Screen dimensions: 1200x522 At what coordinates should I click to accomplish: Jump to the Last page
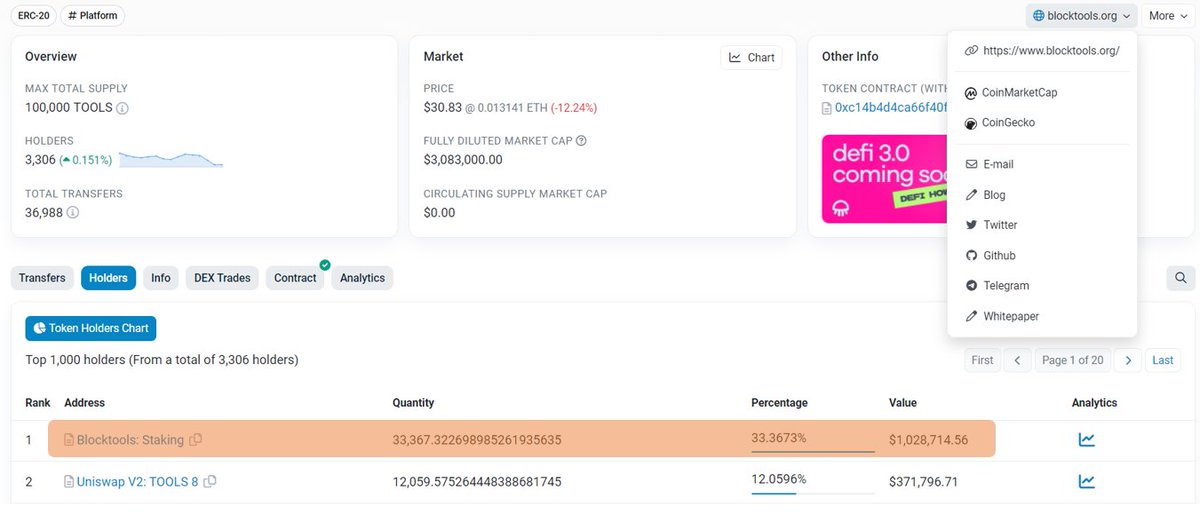pos(1162,360)
